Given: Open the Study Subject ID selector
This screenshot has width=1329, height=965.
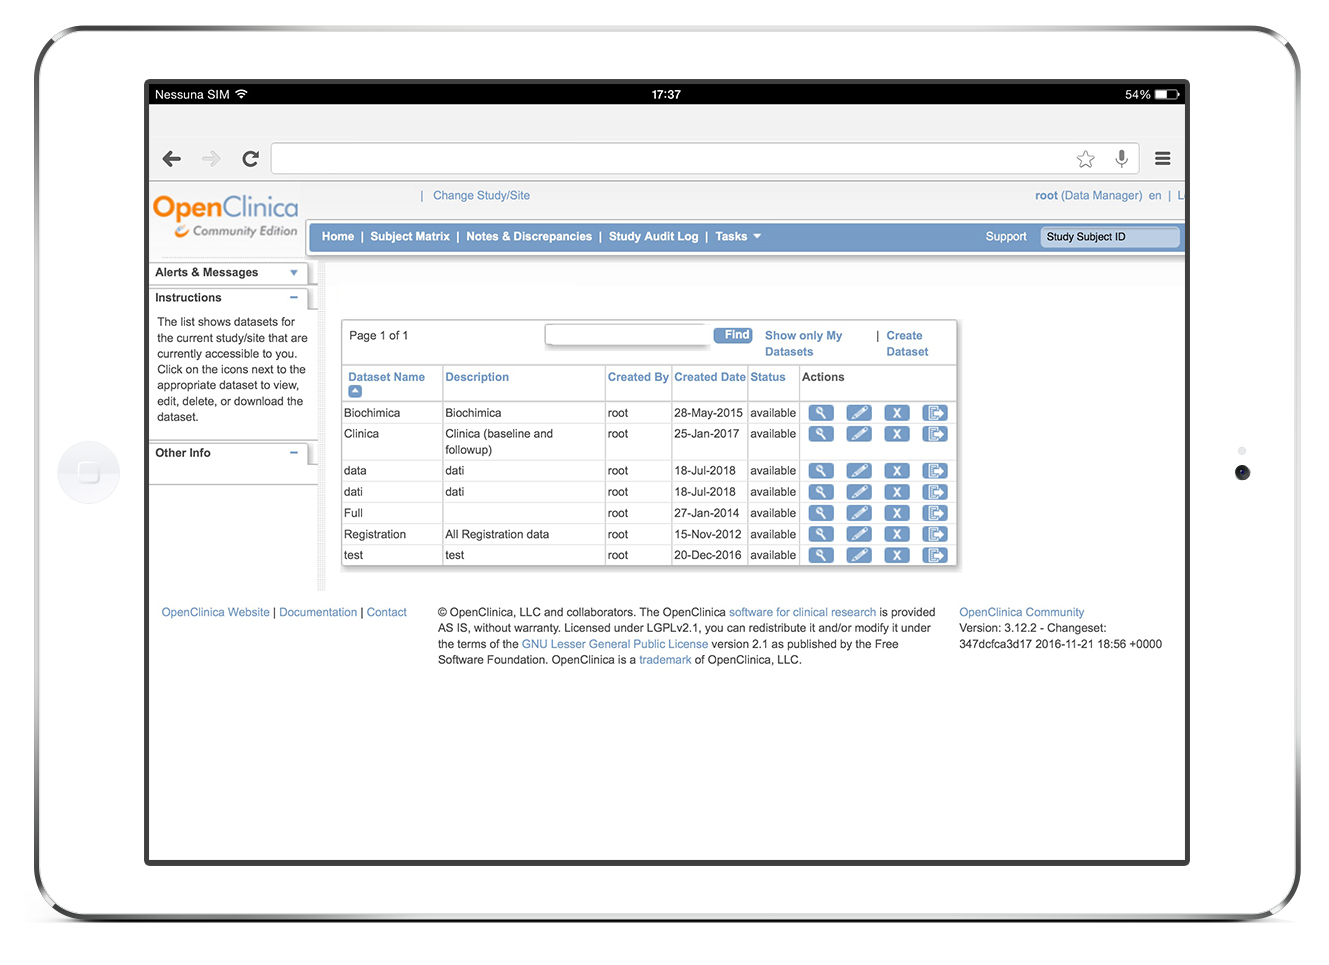Looking at the screenshot, I should 1110,237.
